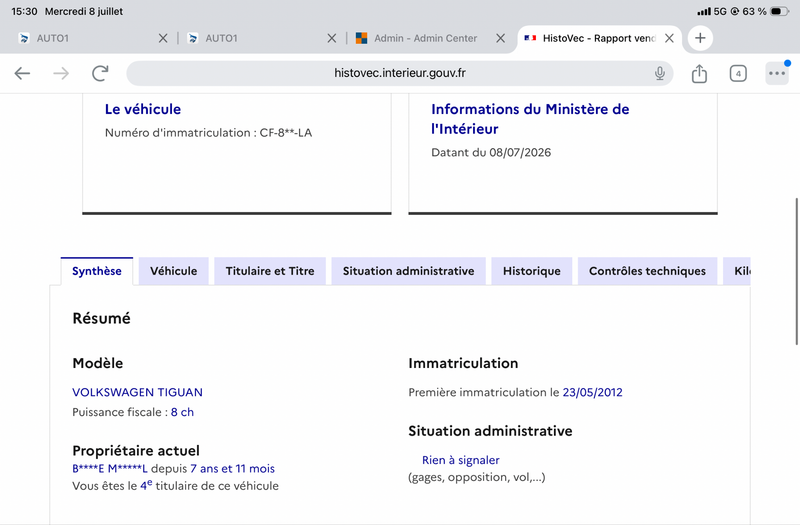Open the partially visible Kilométrage tab
The height and width of the screenshot is (525, 800).
(x=737, y=271)
